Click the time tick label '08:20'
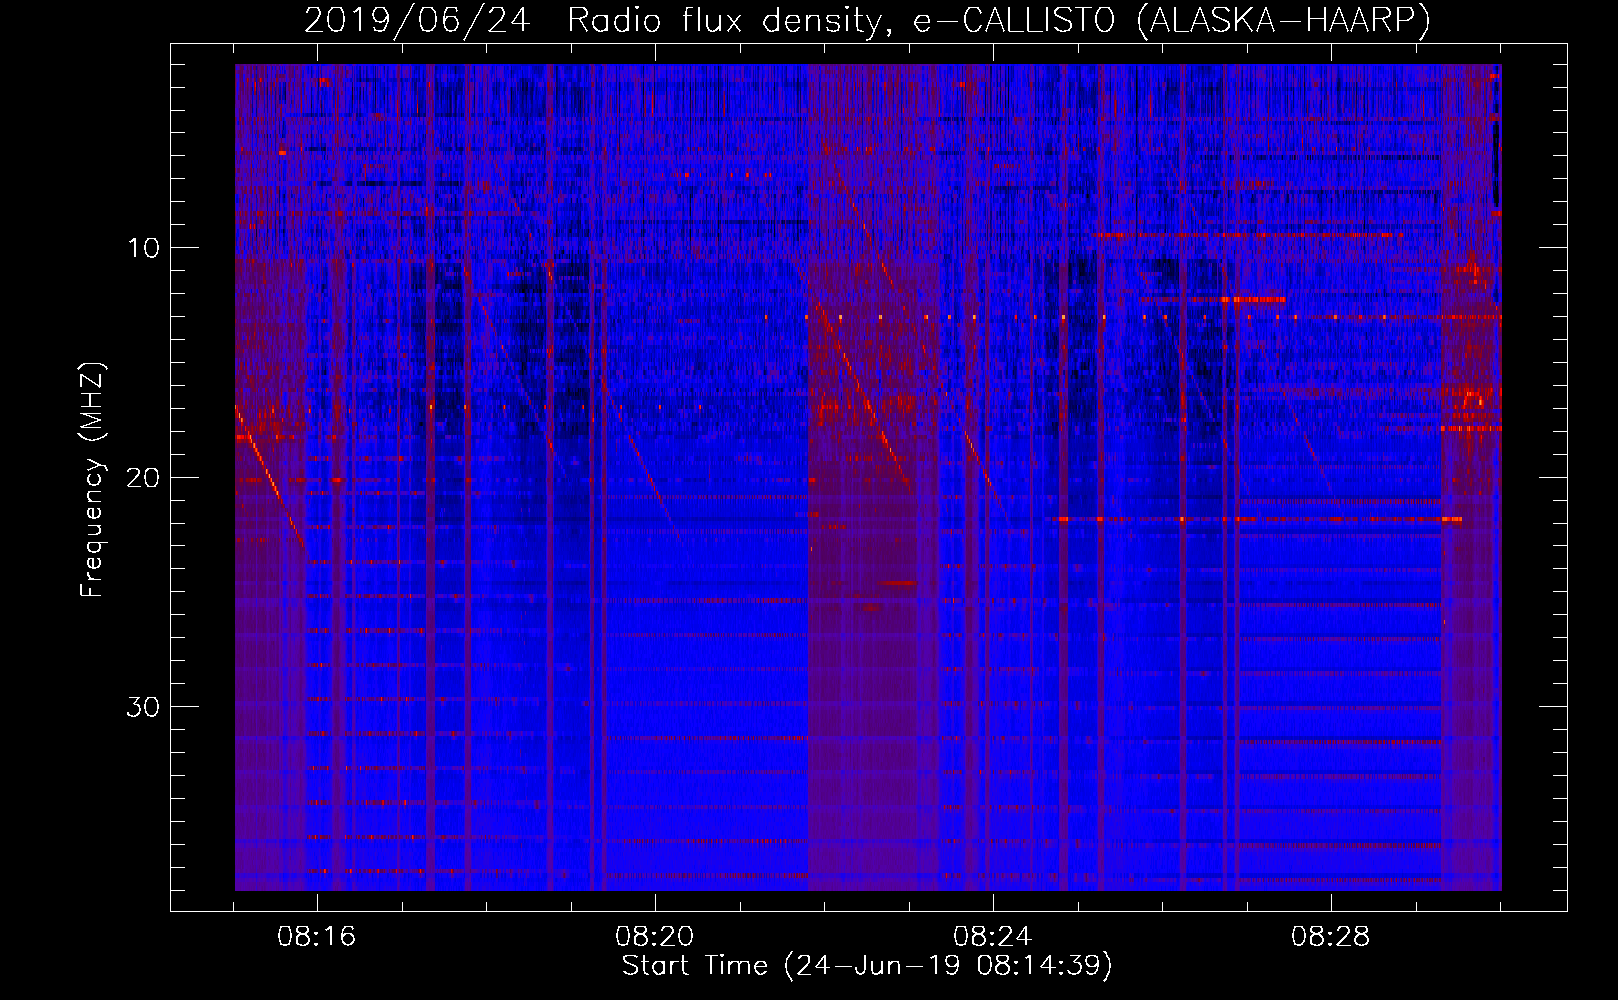Viewport: 1618px width, 1000px height. click(655, 937)
